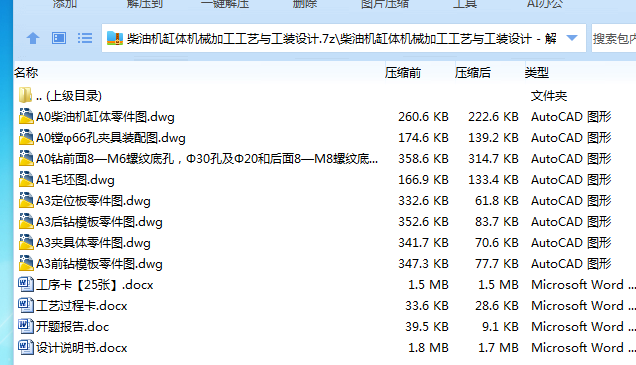
Task: Click DWG icon of A0钻前面8—M6螺纹底孔 file
Action: click(26, 158)
